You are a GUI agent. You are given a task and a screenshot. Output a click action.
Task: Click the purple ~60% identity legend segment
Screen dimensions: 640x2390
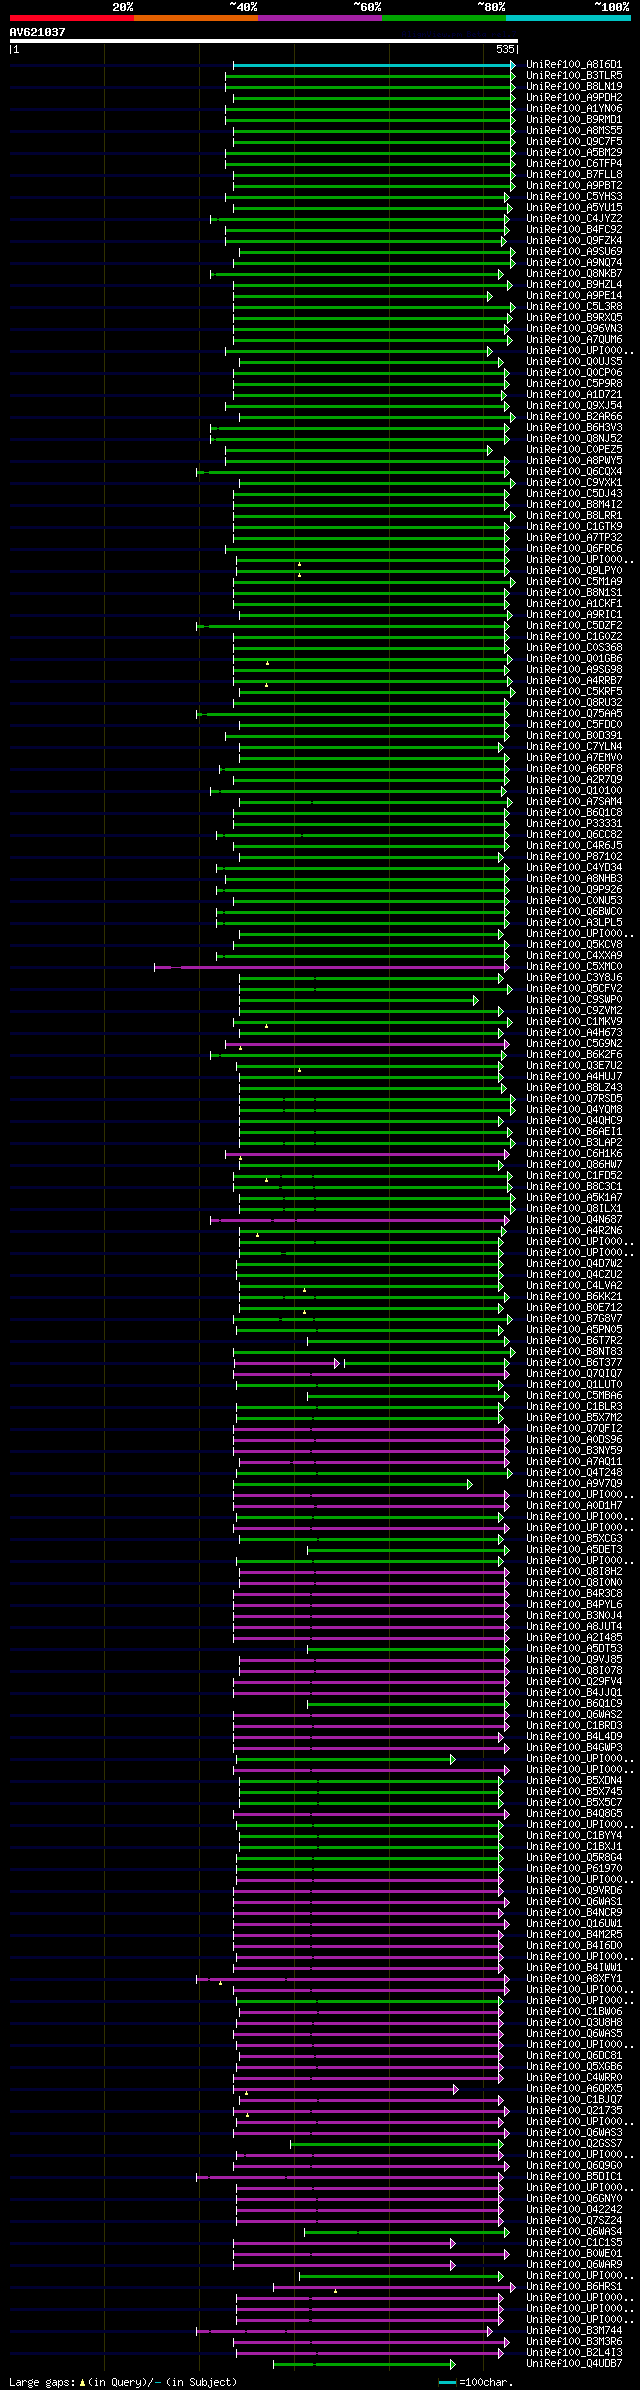point(320,18)
